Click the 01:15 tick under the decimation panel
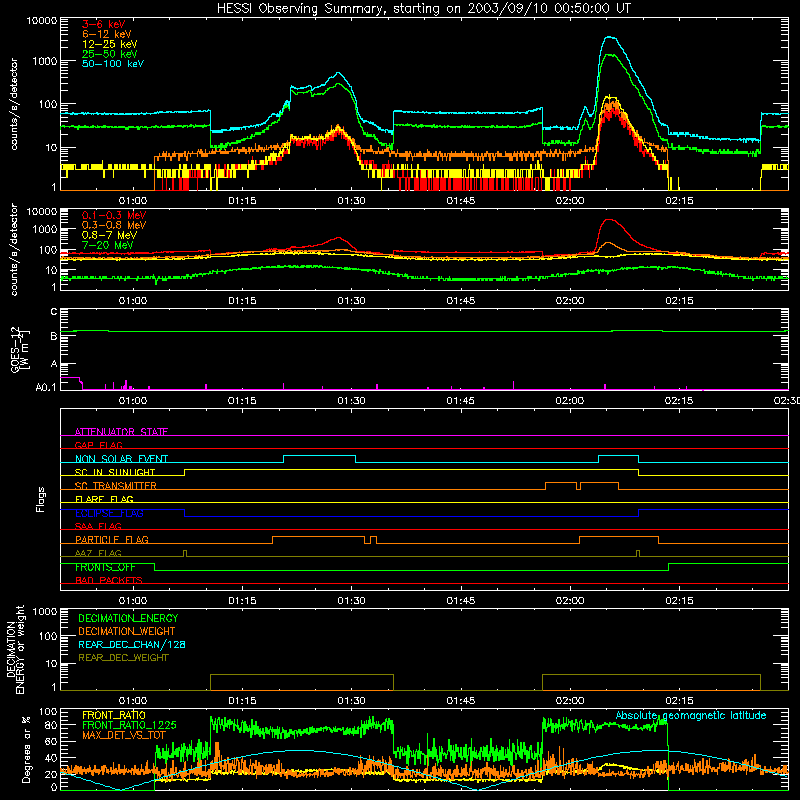800x800 pixels. pyautogui.click(x=242, y=701)
